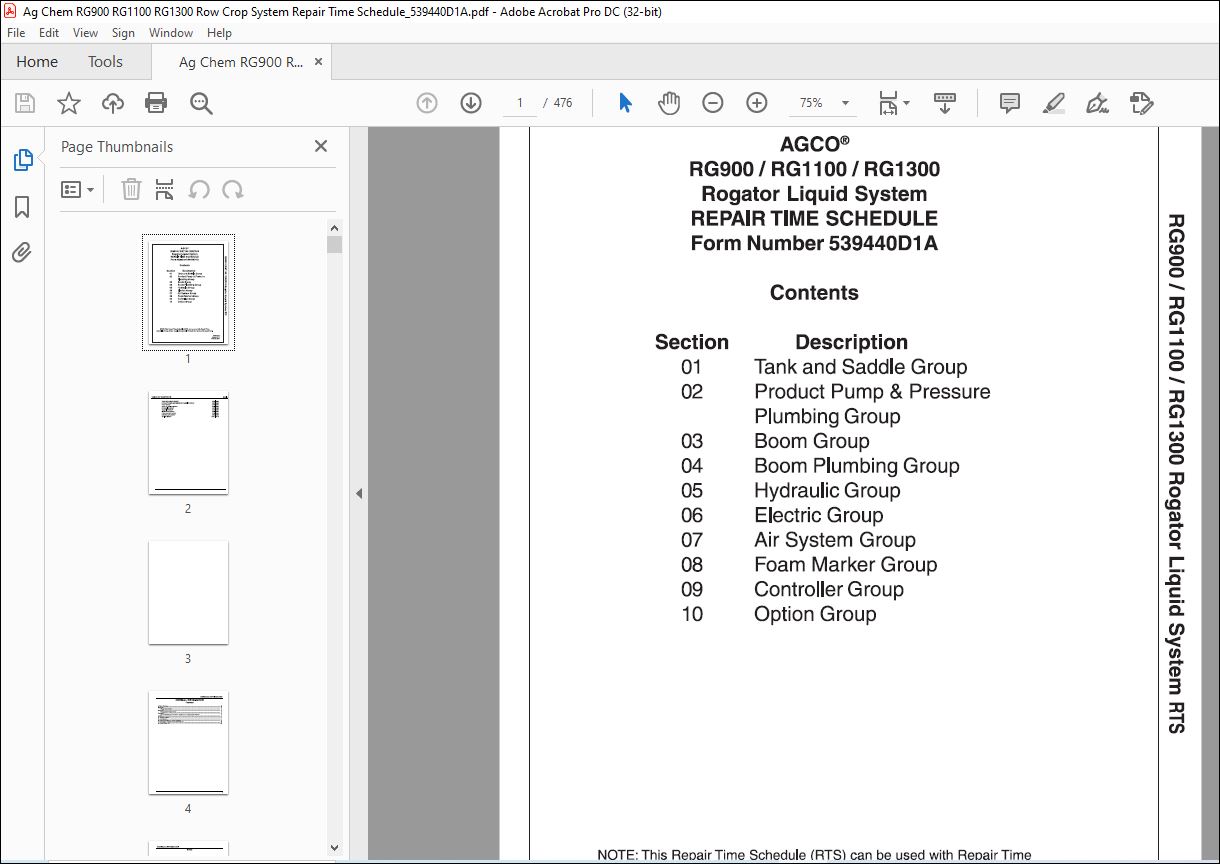The width and height of the screenshot is (1220, 864).
Task: Save the file with the floppy disk icon
Action: pyautogui.click(x=25, y=103)
